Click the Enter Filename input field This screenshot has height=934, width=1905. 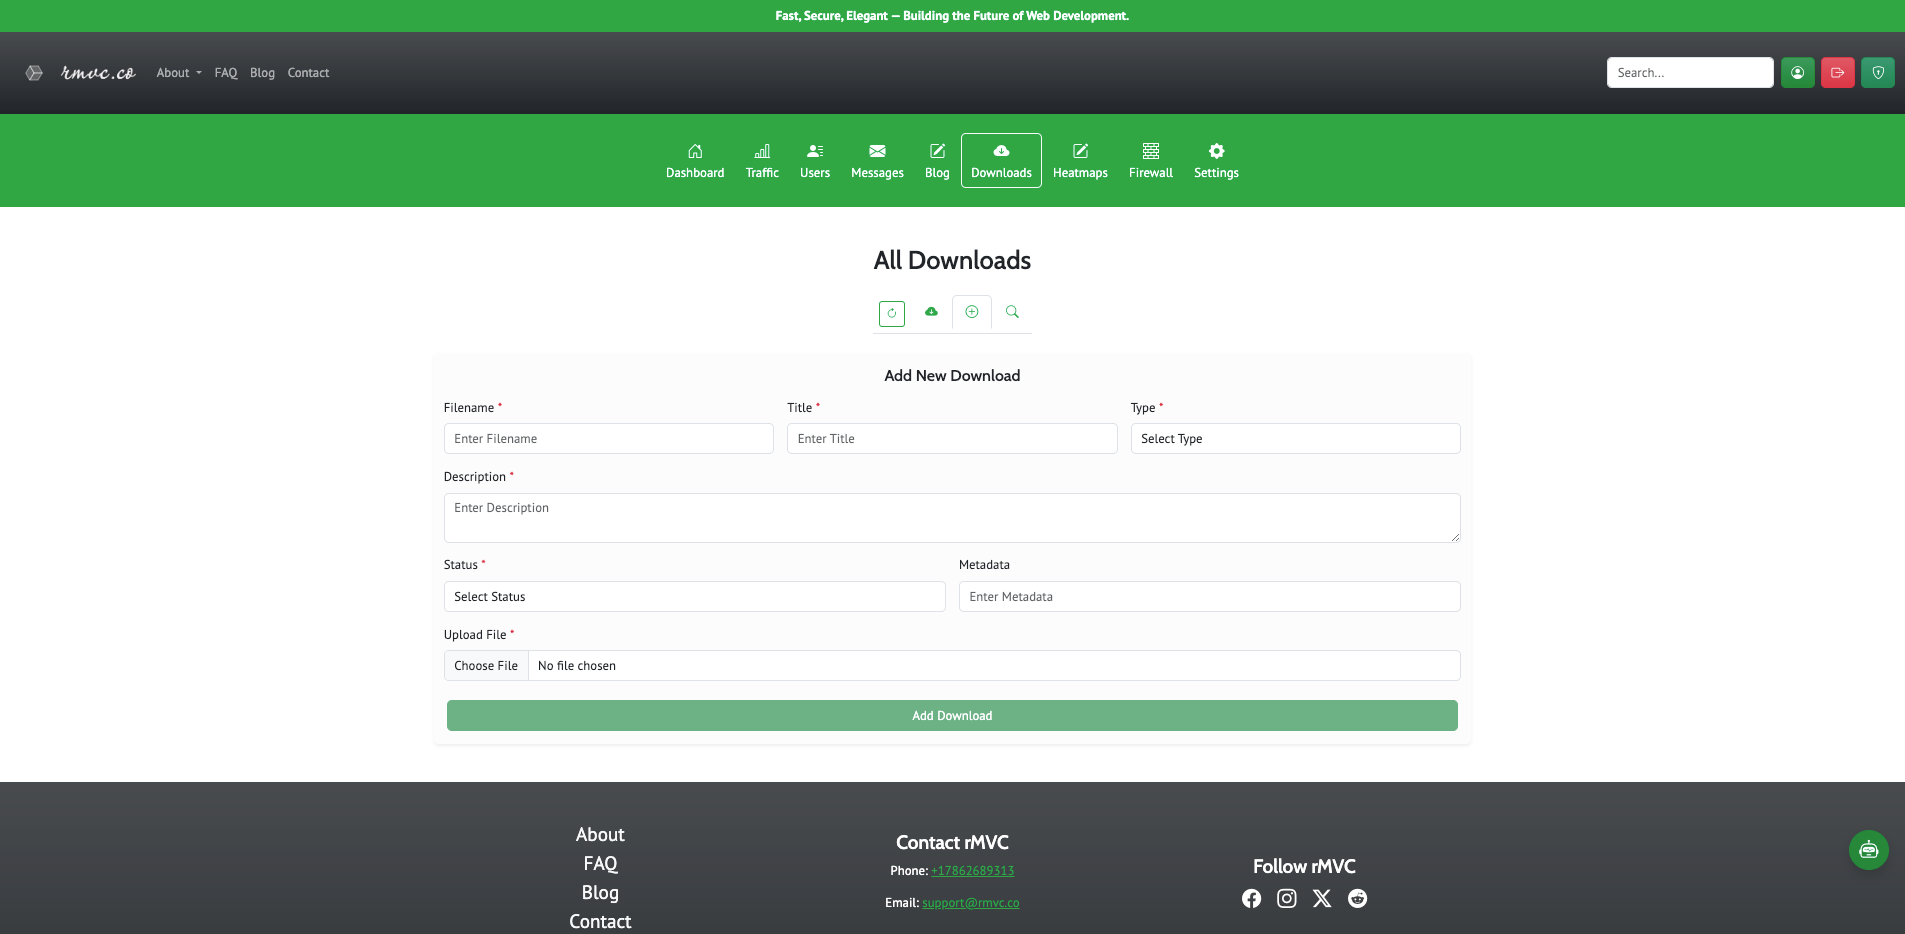[608, 439]
